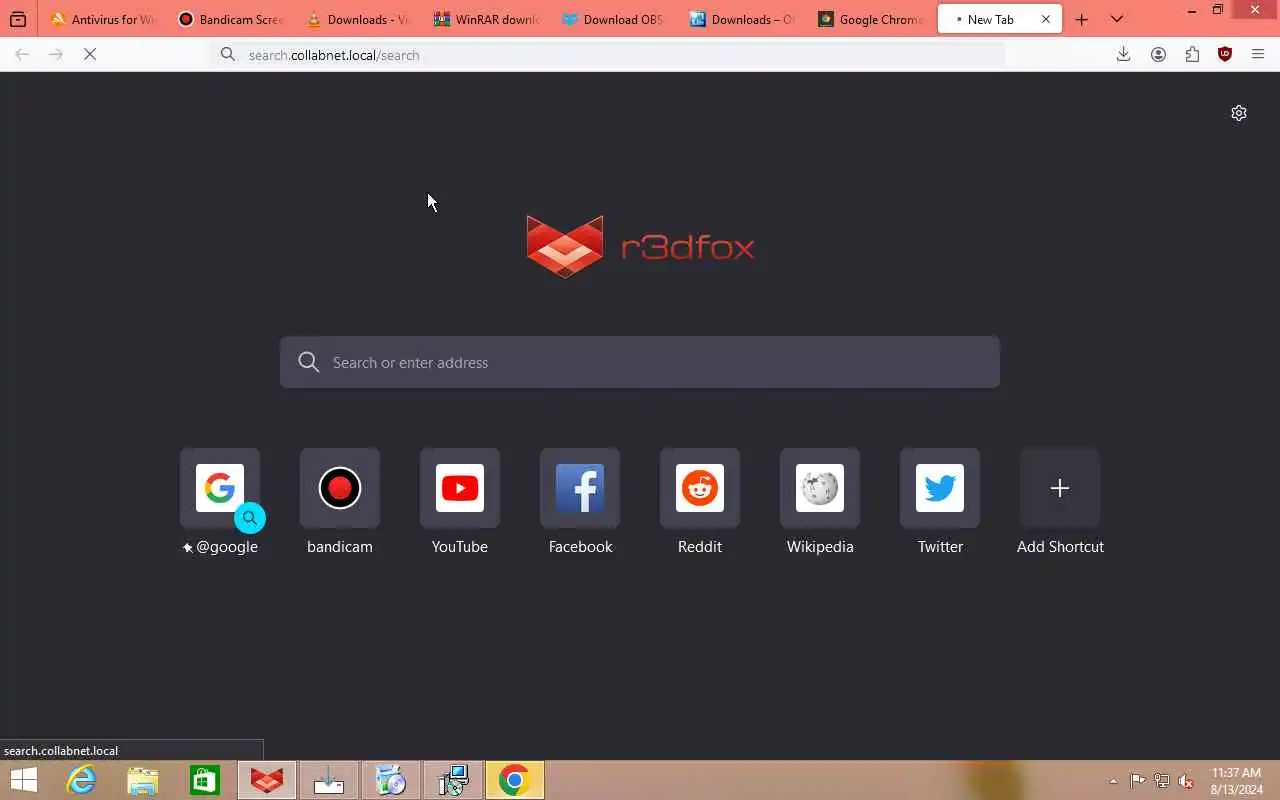The height and width of the screenshot is (800, 1280).
Task: Open the Firefox View tab list icon
Action: (x=17, y=19)
